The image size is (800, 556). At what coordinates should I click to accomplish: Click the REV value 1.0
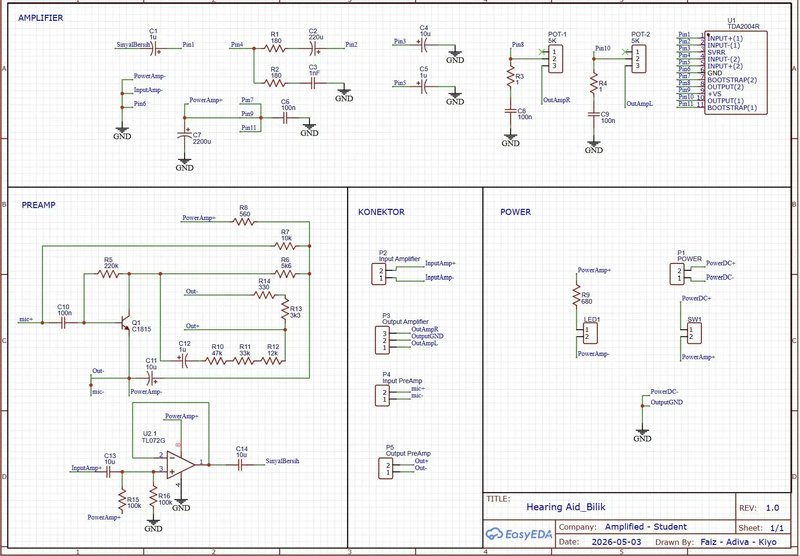tap(772, 508)
